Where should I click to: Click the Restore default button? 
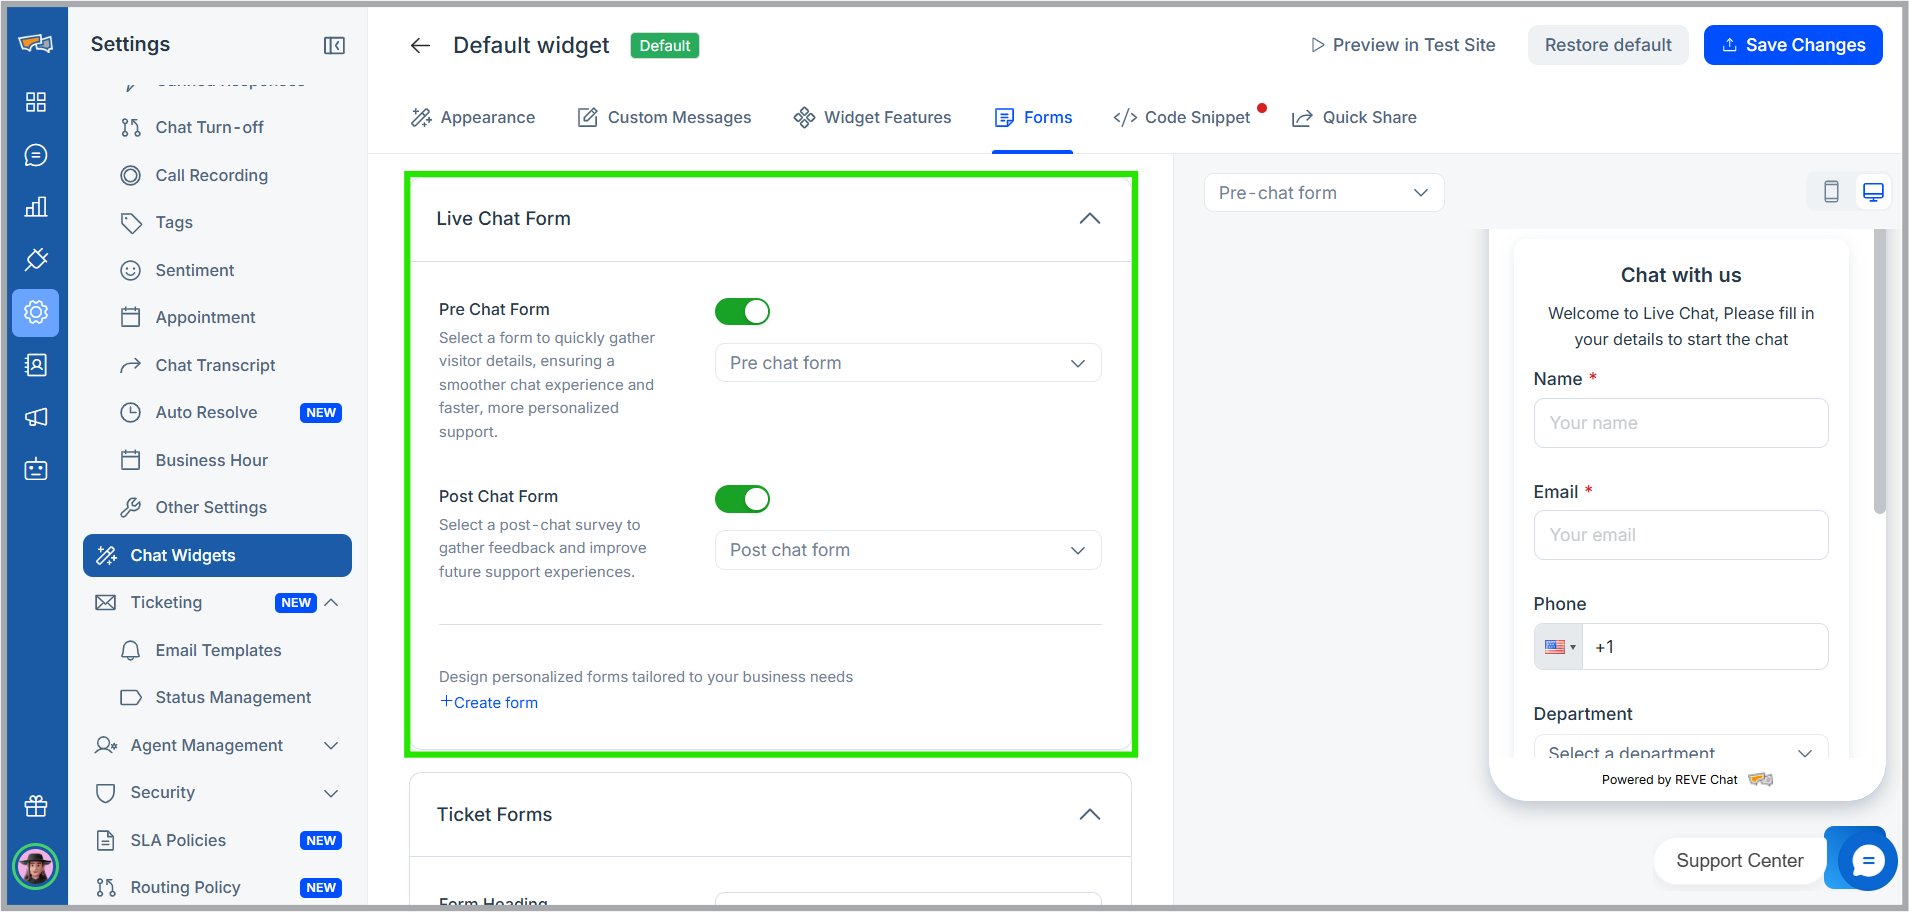[1608, 45]
